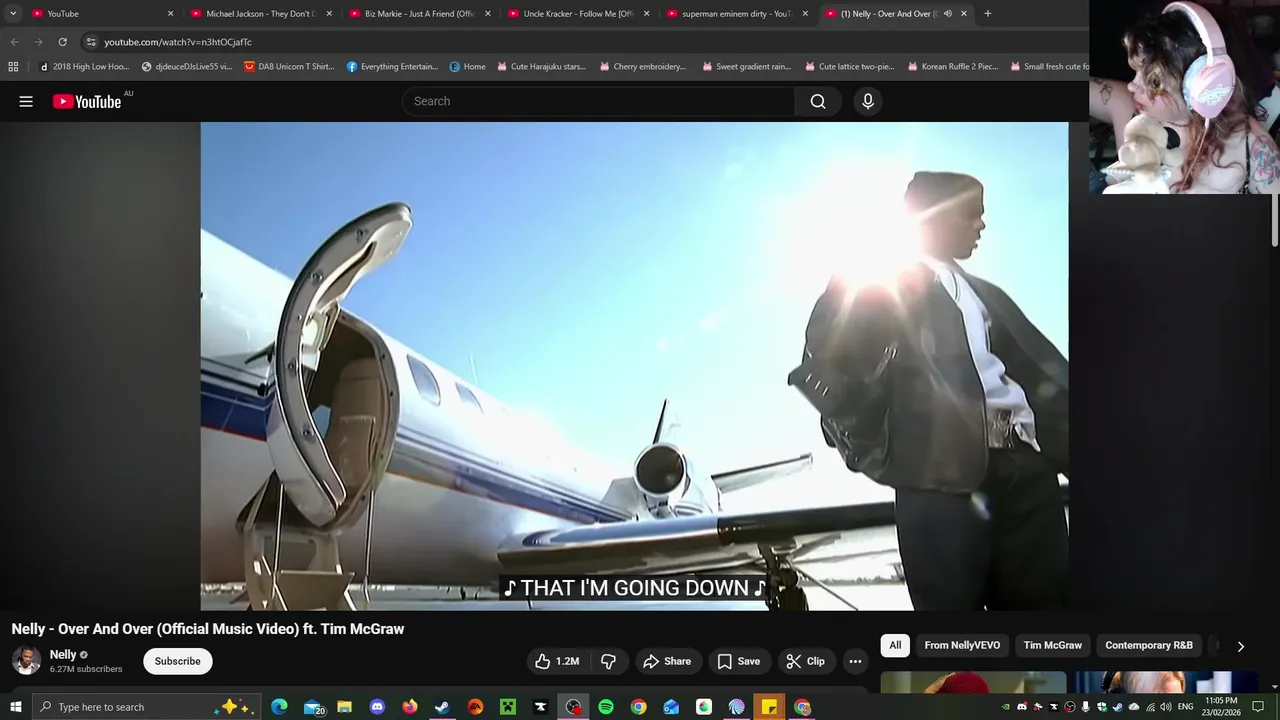Open Cute Harajuku stars bookmark

click(541, 67)
